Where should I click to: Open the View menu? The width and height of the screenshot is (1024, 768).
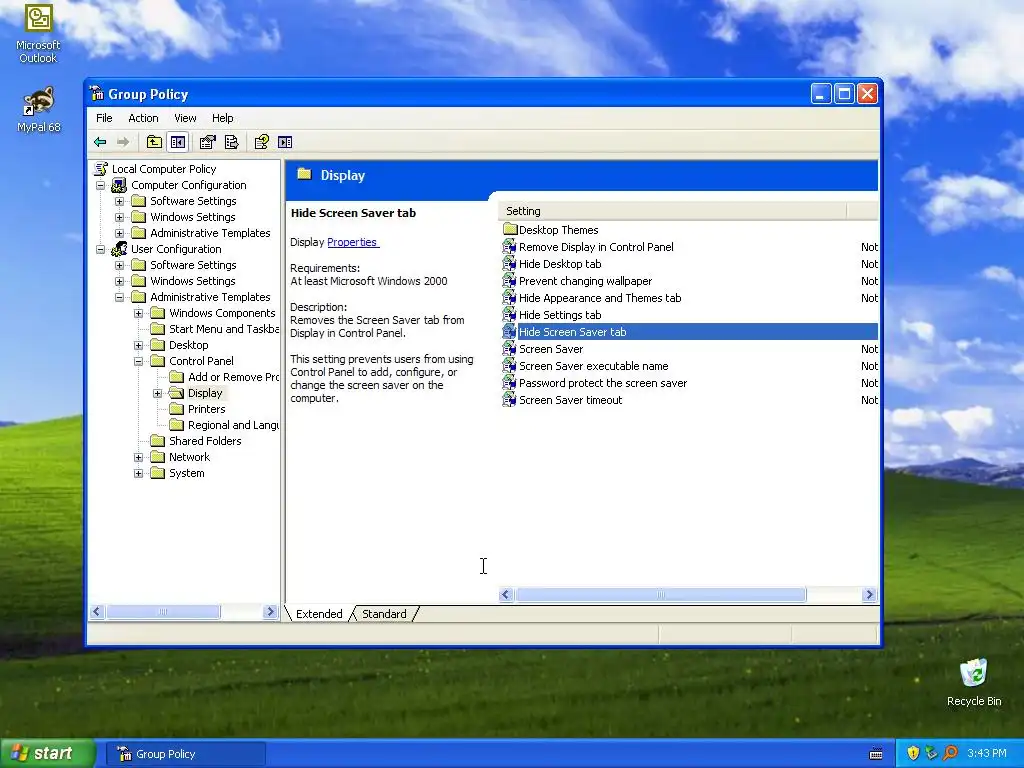pyautogui.click(x=185, y=118)
